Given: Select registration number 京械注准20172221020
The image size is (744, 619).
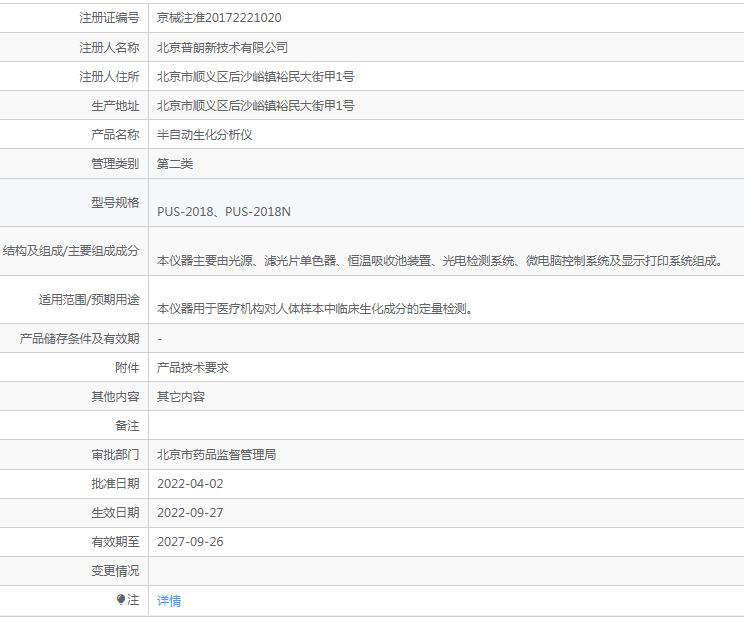Looking at the screenshot, I should (219, 18).
